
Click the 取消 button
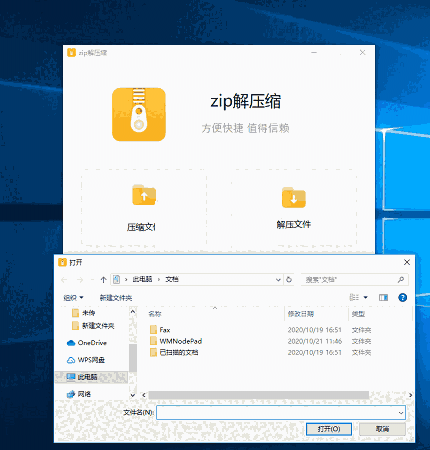(x=382, y=429)
